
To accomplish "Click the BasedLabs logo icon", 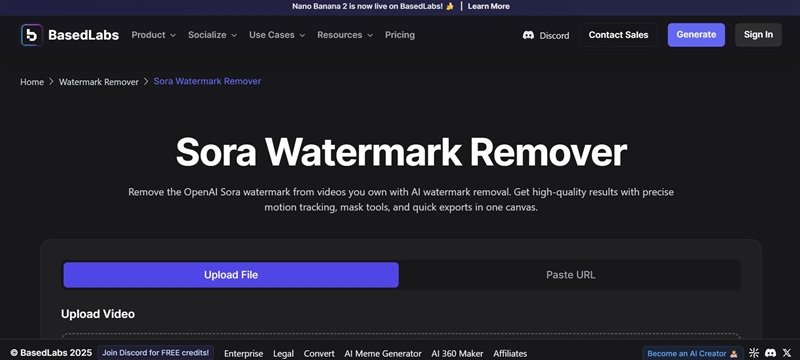I will 32,35.
